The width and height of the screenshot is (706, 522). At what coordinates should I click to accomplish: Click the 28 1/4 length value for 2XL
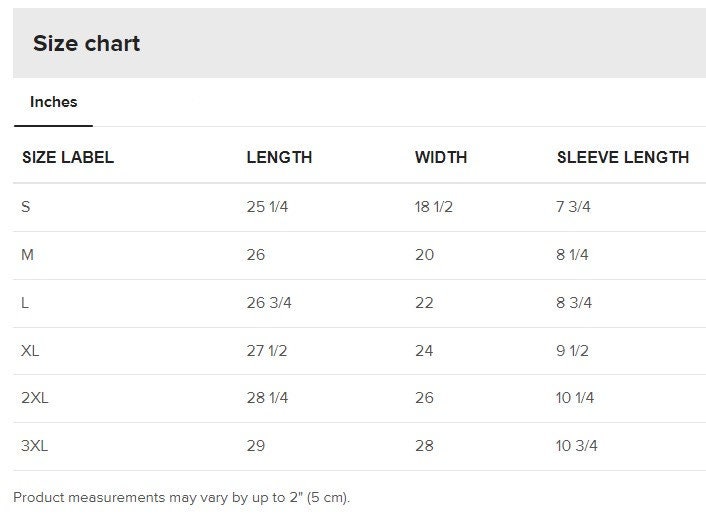point(267,398)
